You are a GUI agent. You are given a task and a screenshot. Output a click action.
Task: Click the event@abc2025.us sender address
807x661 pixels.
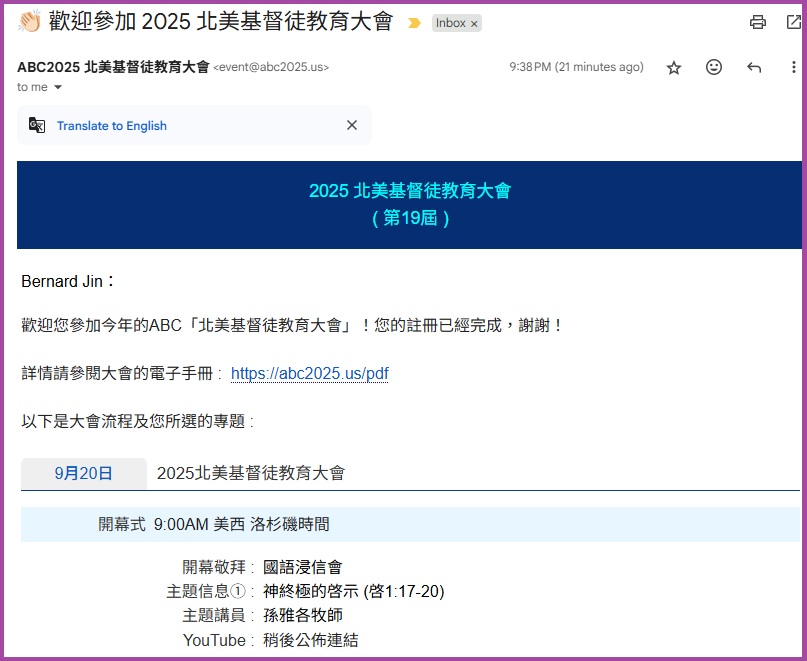click(x=271, y=68)
